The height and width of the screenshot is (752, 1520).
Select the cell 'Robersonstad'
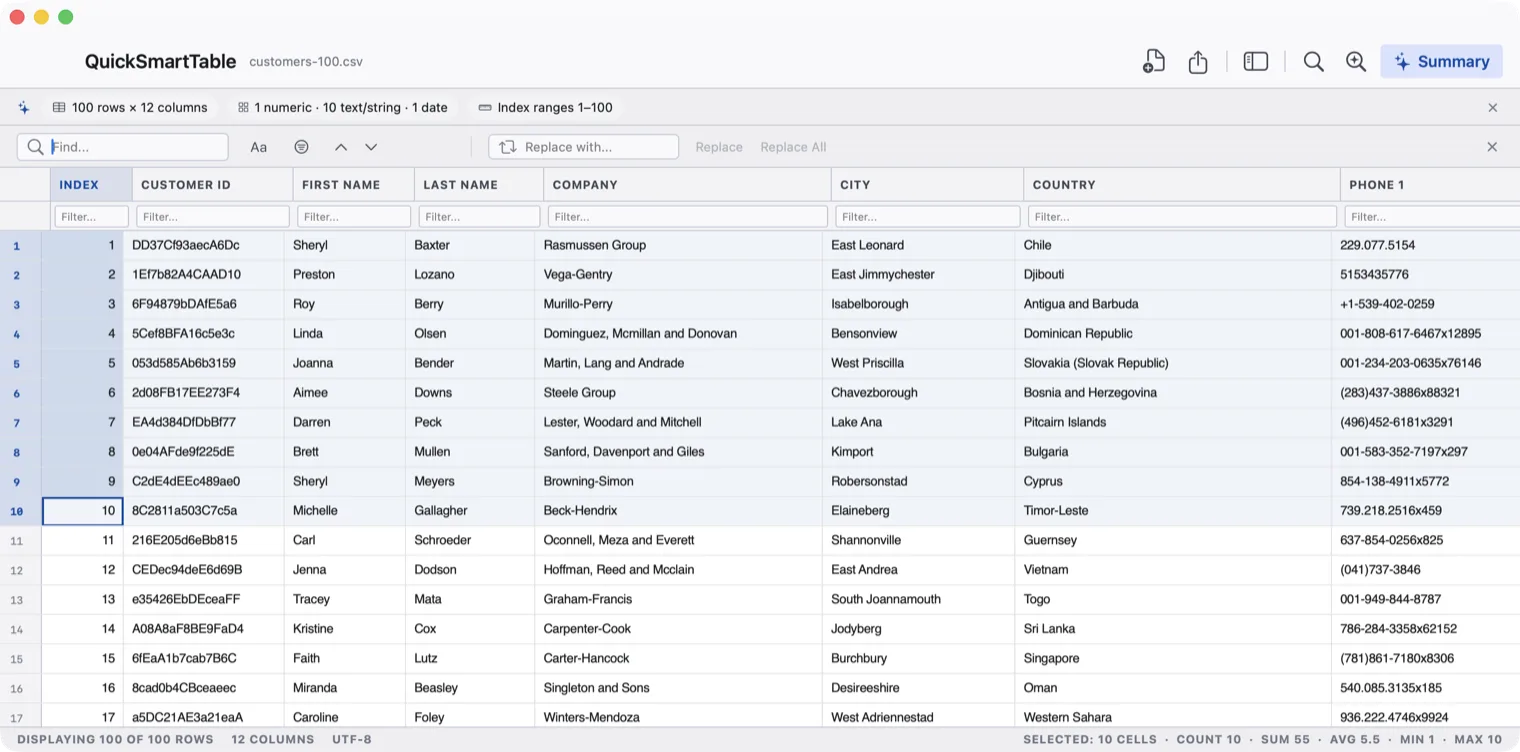click(x=918, y=481)
